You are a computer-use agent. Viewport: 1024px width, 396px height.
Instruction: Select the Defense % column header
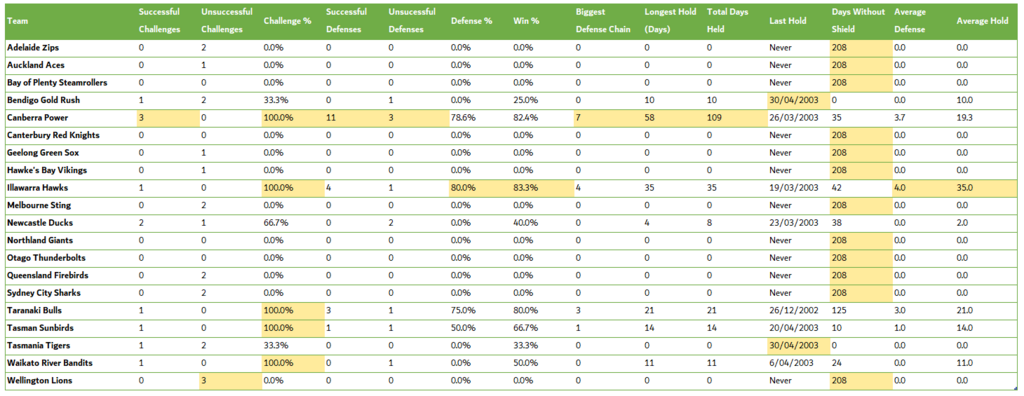pos(480,21)
